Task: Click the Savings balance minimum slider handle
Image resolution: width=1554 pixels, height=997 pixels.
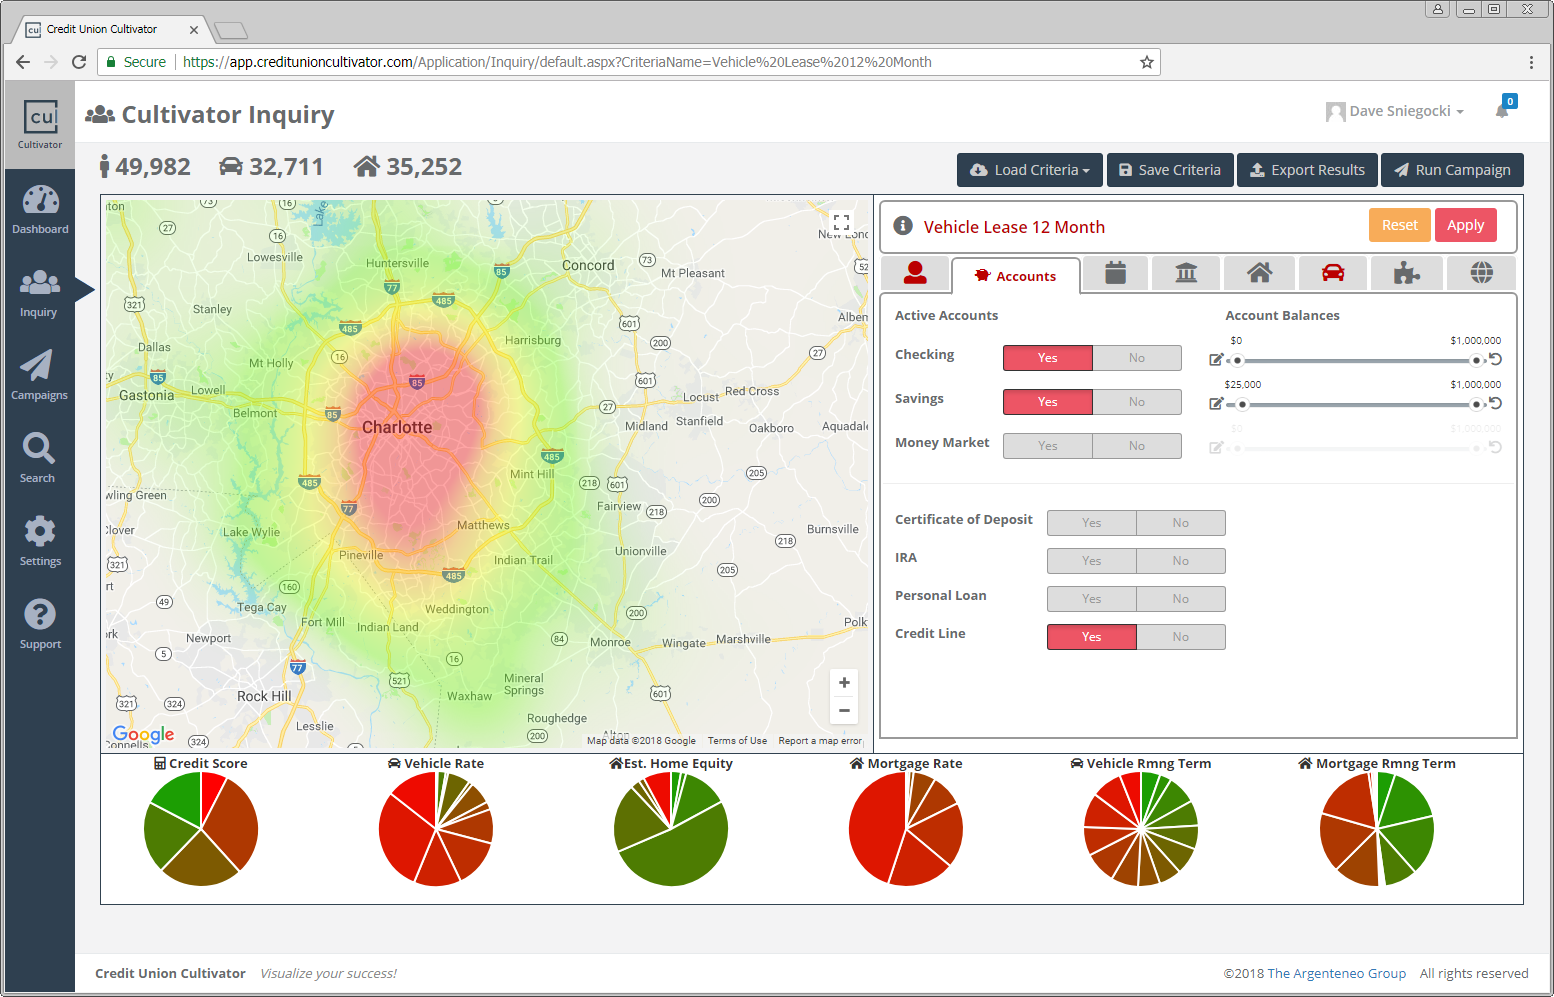Action: pyautogui.click(x=1242, y=404)
